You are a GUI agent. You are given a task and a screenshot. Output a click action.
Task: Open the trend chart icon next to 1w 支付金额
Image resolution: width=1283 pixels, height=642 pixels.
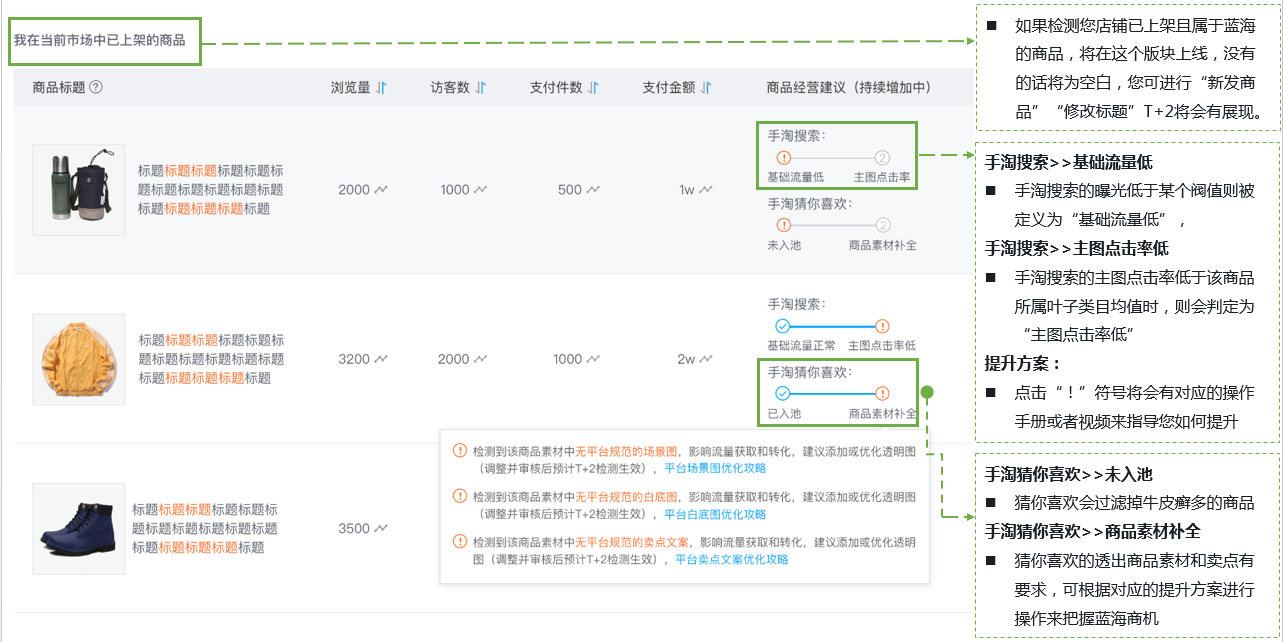click(706, 190)
